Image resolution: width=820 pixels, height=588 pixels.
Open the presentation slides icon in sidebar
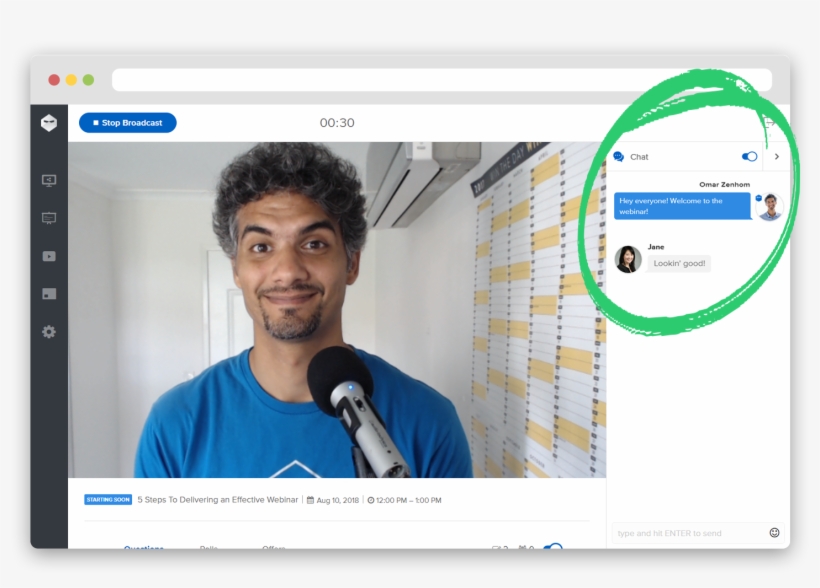tap(49, 218)
